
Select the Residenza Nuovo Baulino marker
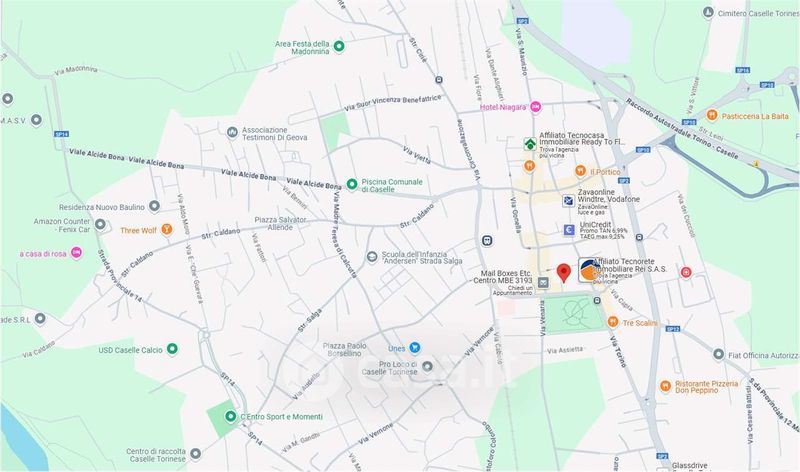(x=154, y=206)
